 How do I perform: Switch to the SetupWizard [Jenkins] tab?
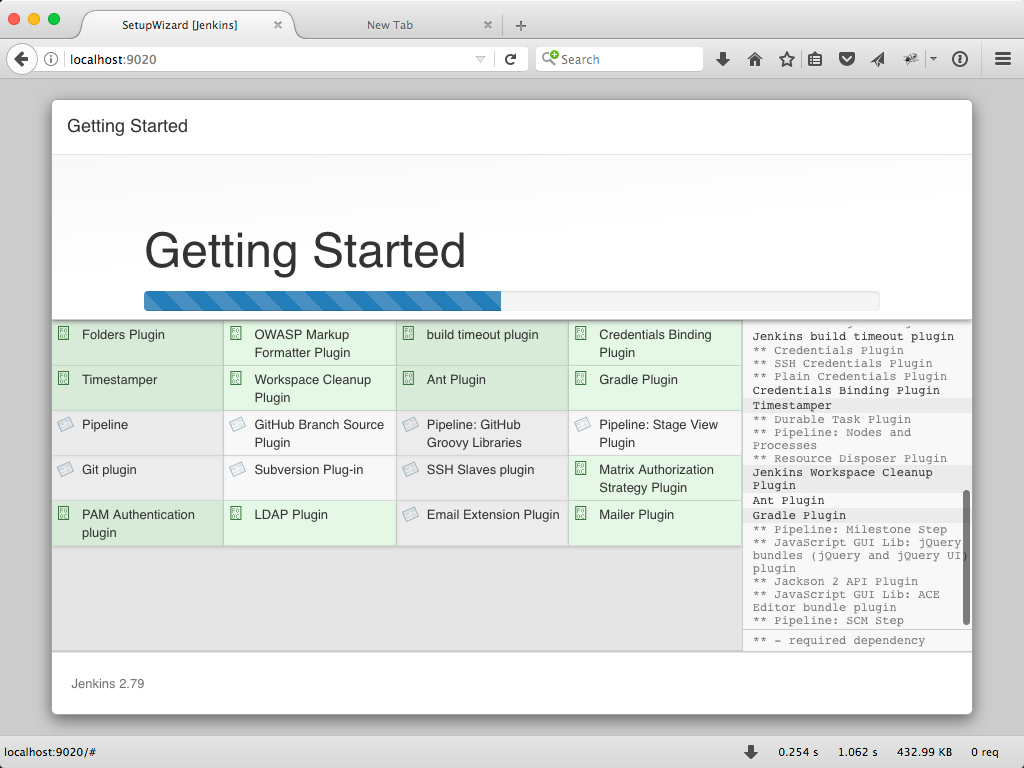[180, 25]
